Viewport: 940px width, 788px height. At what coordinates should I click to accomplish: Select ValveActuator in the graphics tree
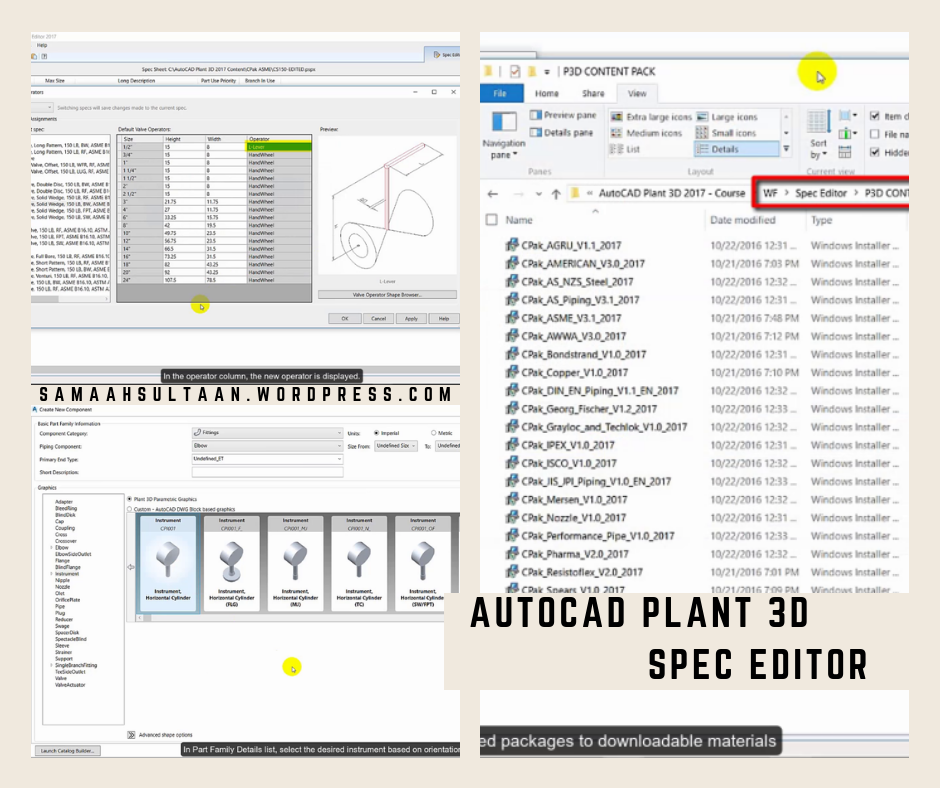[70, 685]
